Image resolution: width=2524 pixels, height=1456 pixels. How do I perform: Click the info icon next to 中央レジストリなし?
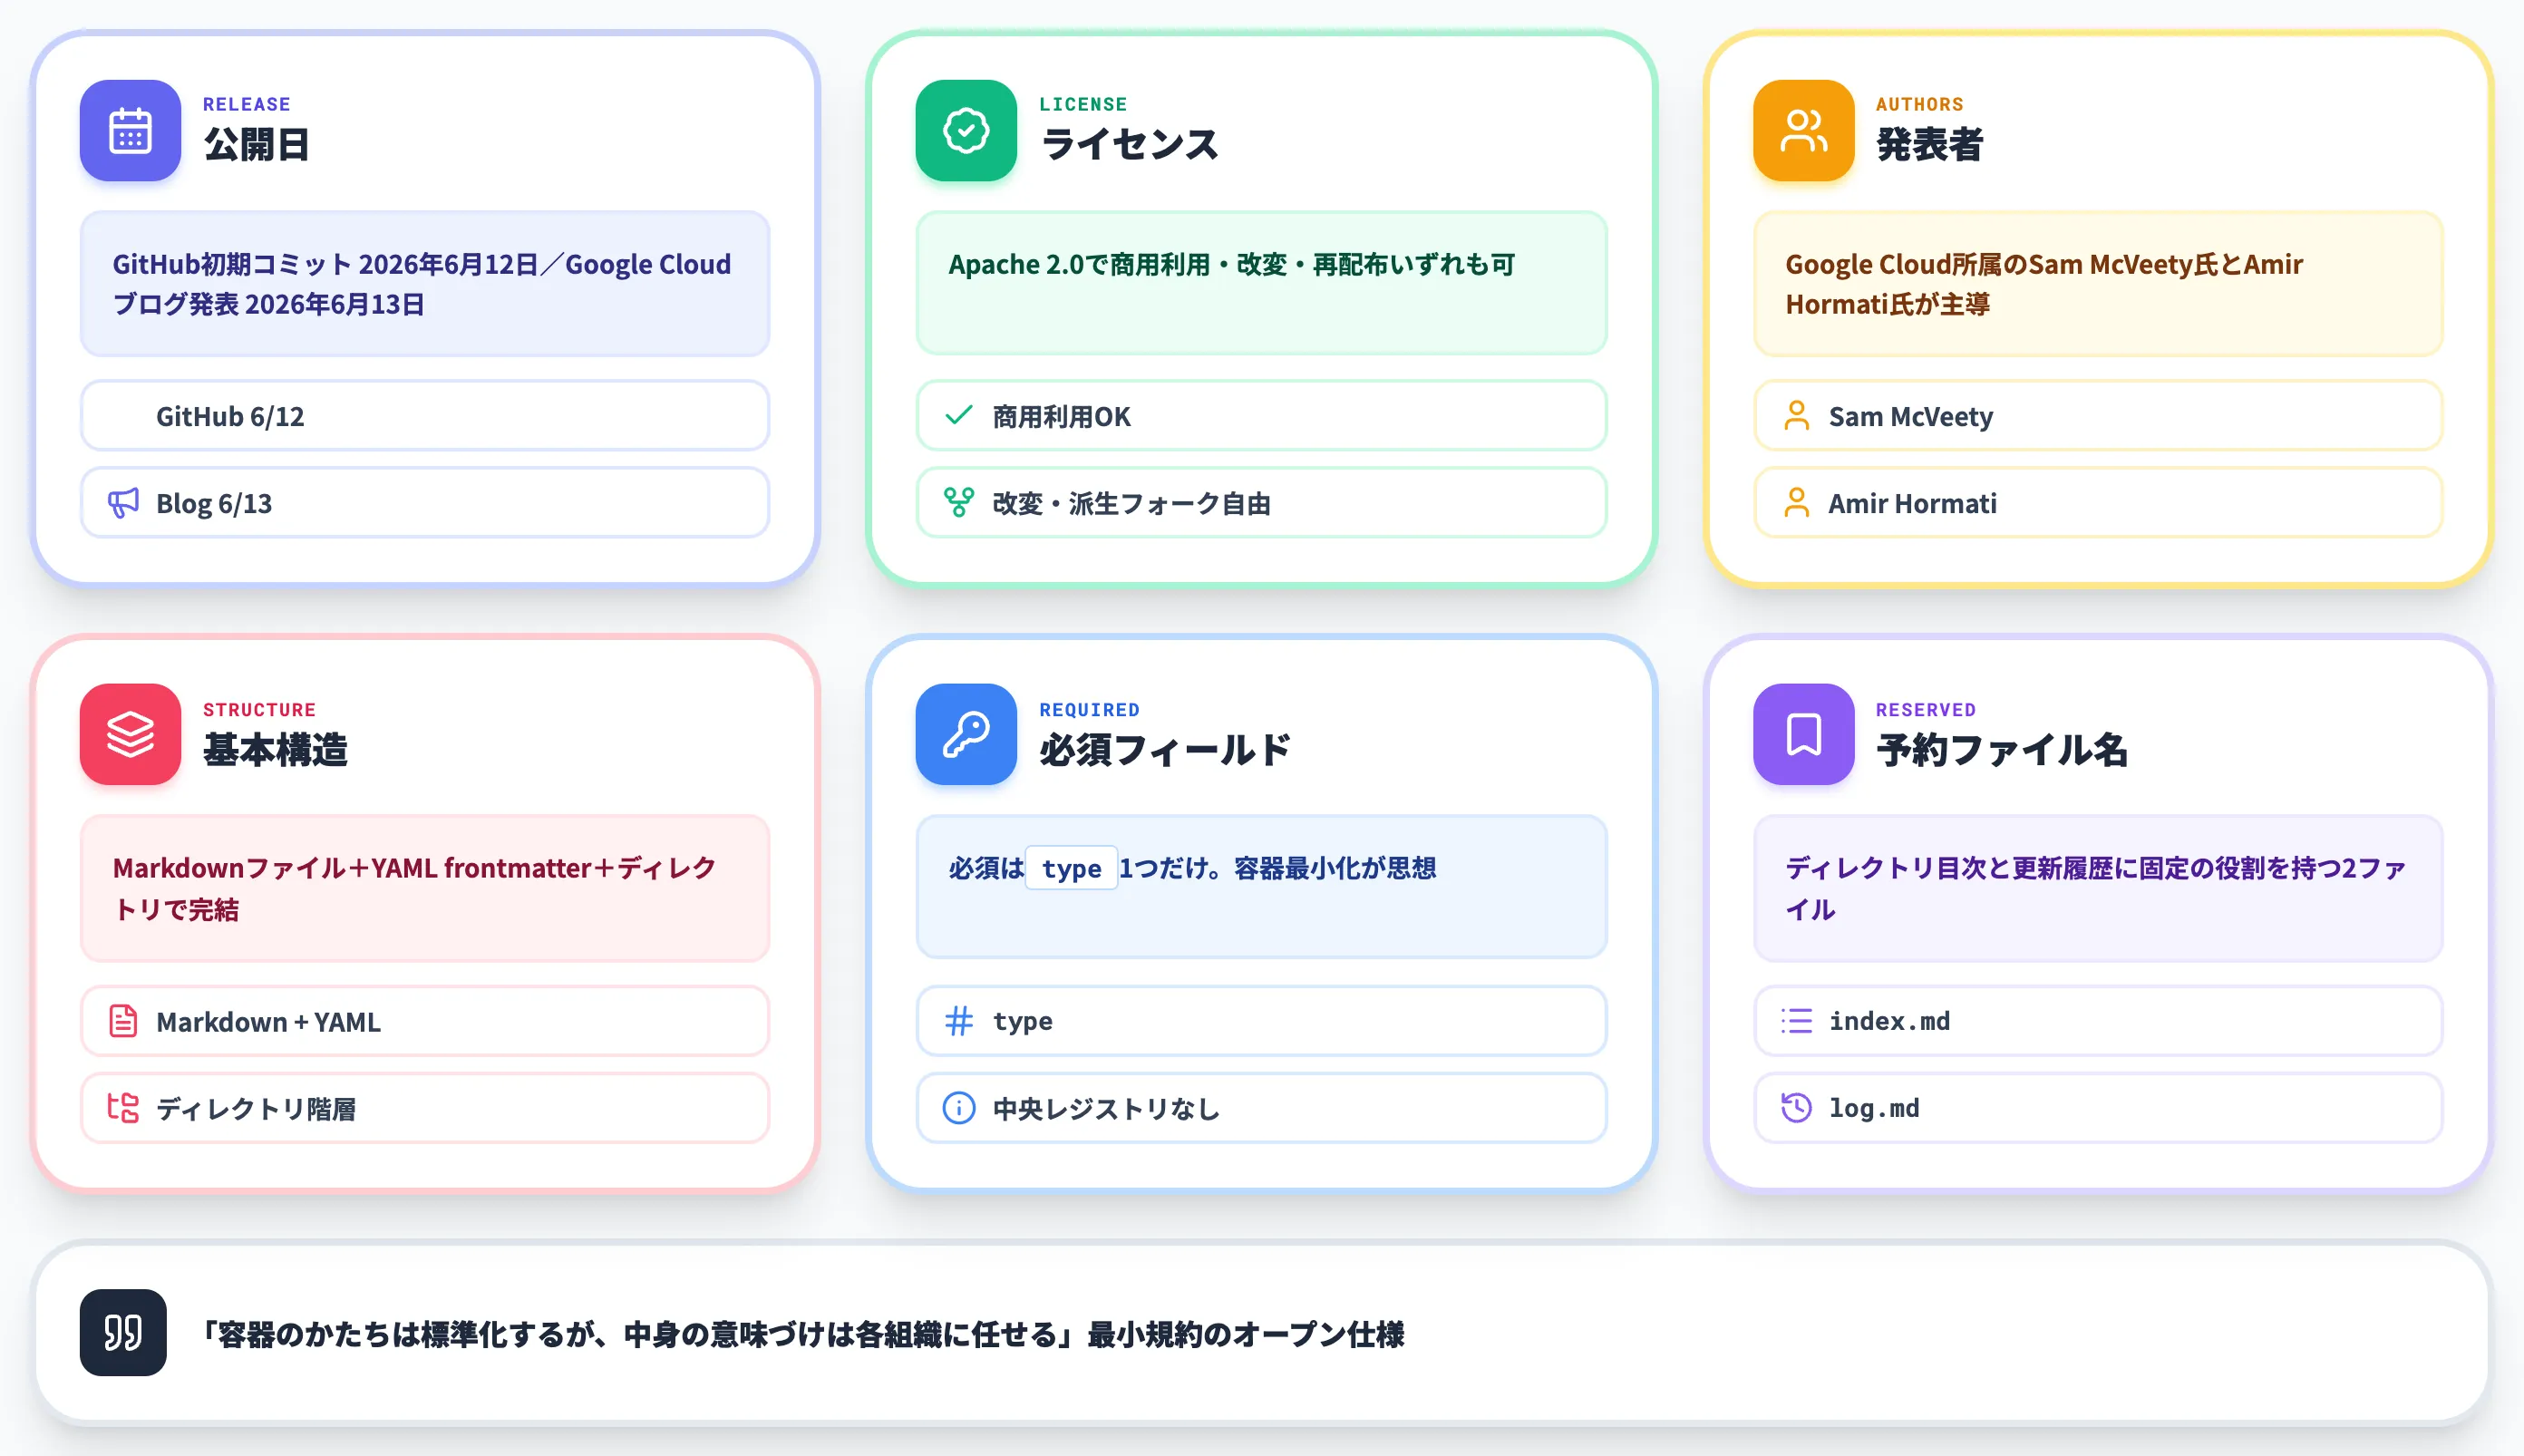pos(959,1108)
